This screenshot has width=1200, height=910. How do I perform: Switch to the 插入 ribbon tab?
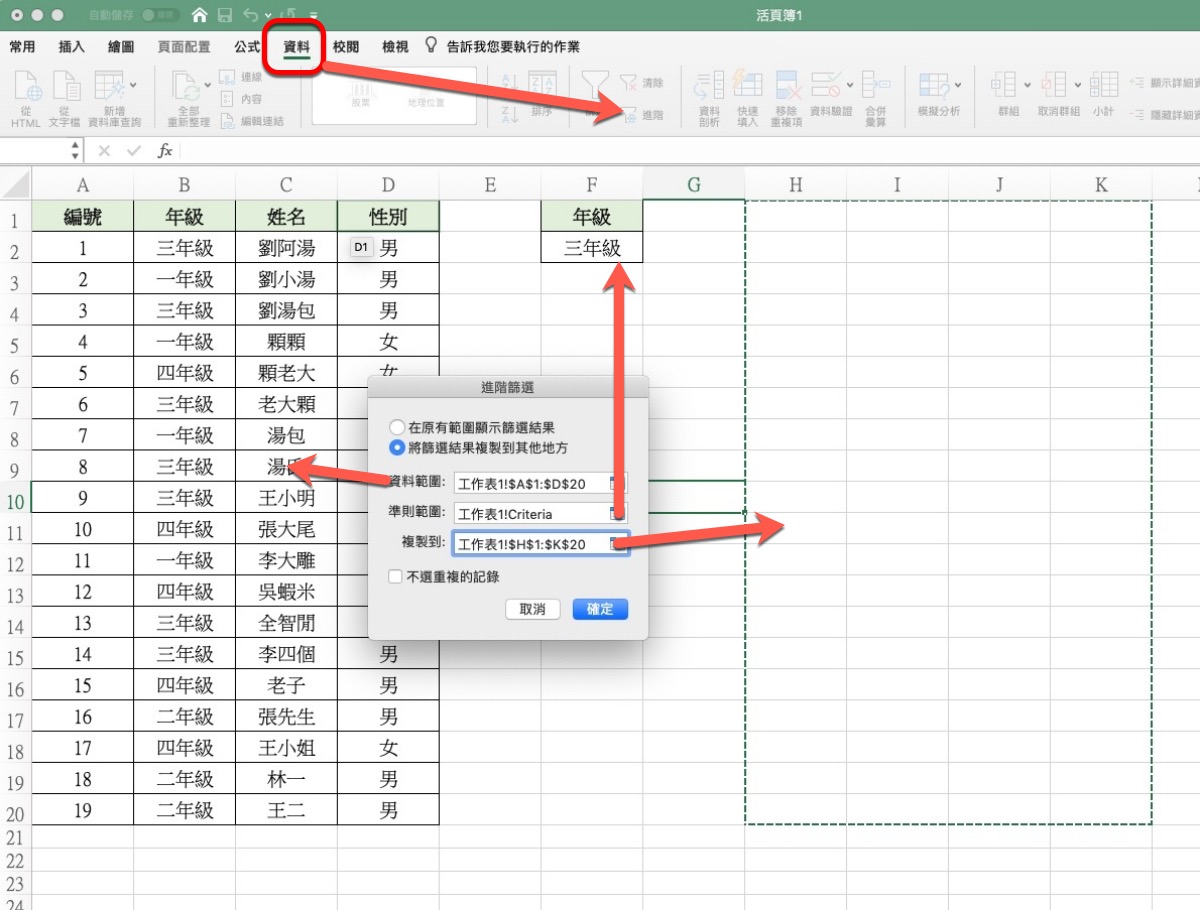(72, 47)
